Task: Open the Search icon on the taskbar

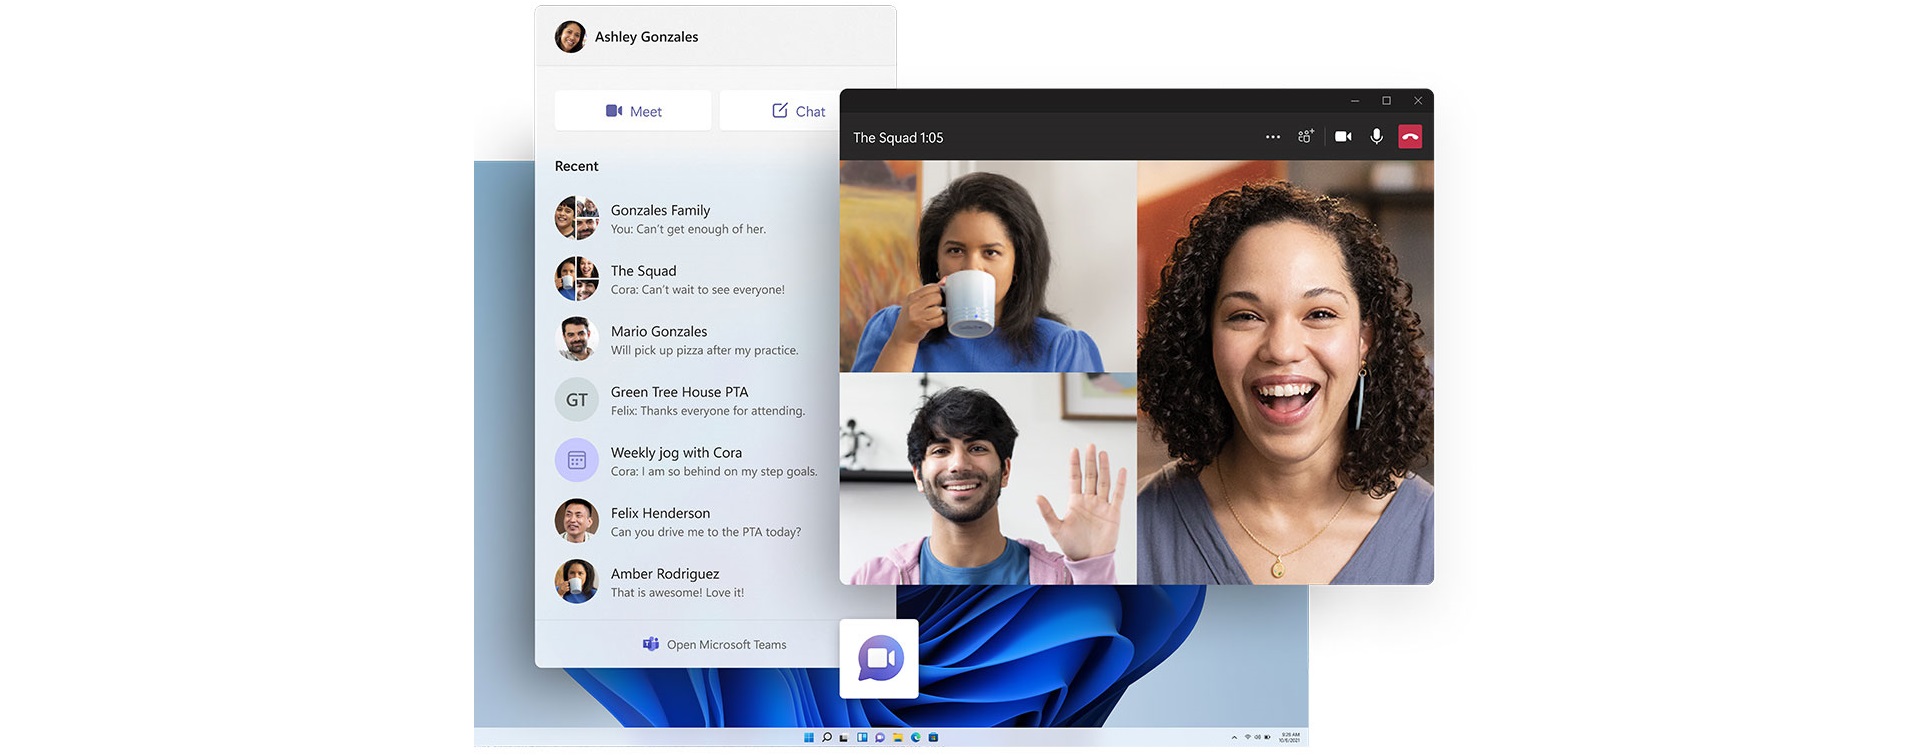Action: [827, 738]
